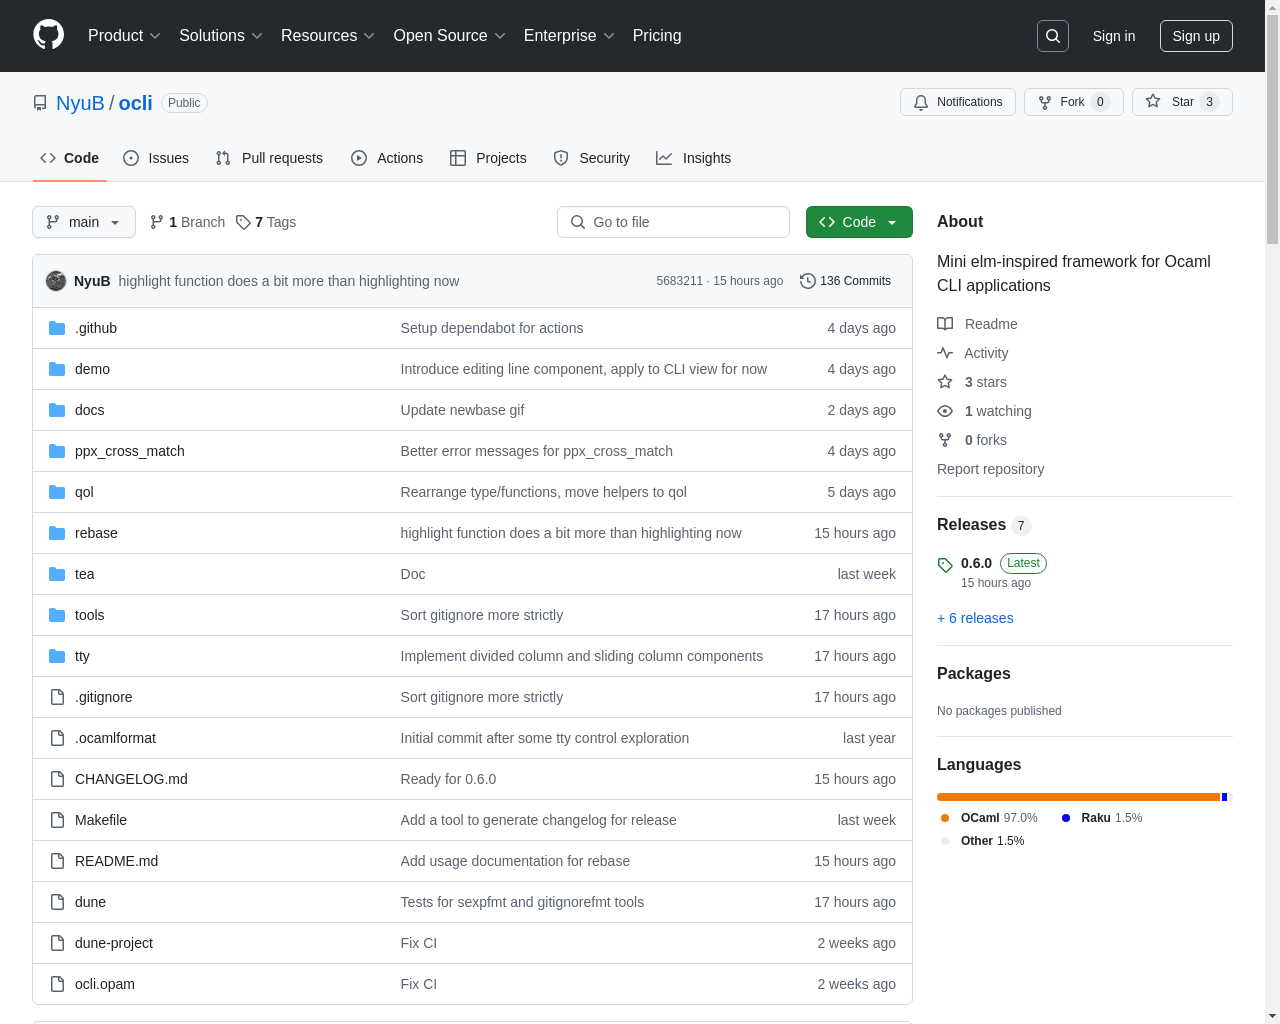Click commit hash 5683211

[680, 281]
